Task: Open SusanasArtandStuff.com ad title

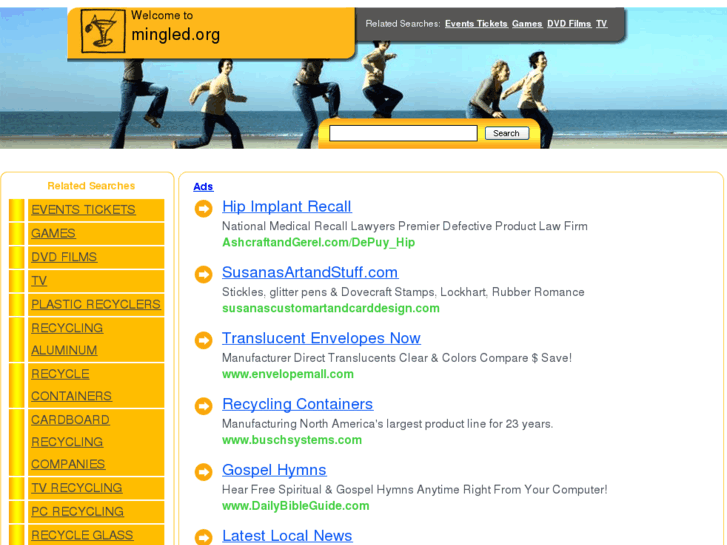Action: coord(310,272)
